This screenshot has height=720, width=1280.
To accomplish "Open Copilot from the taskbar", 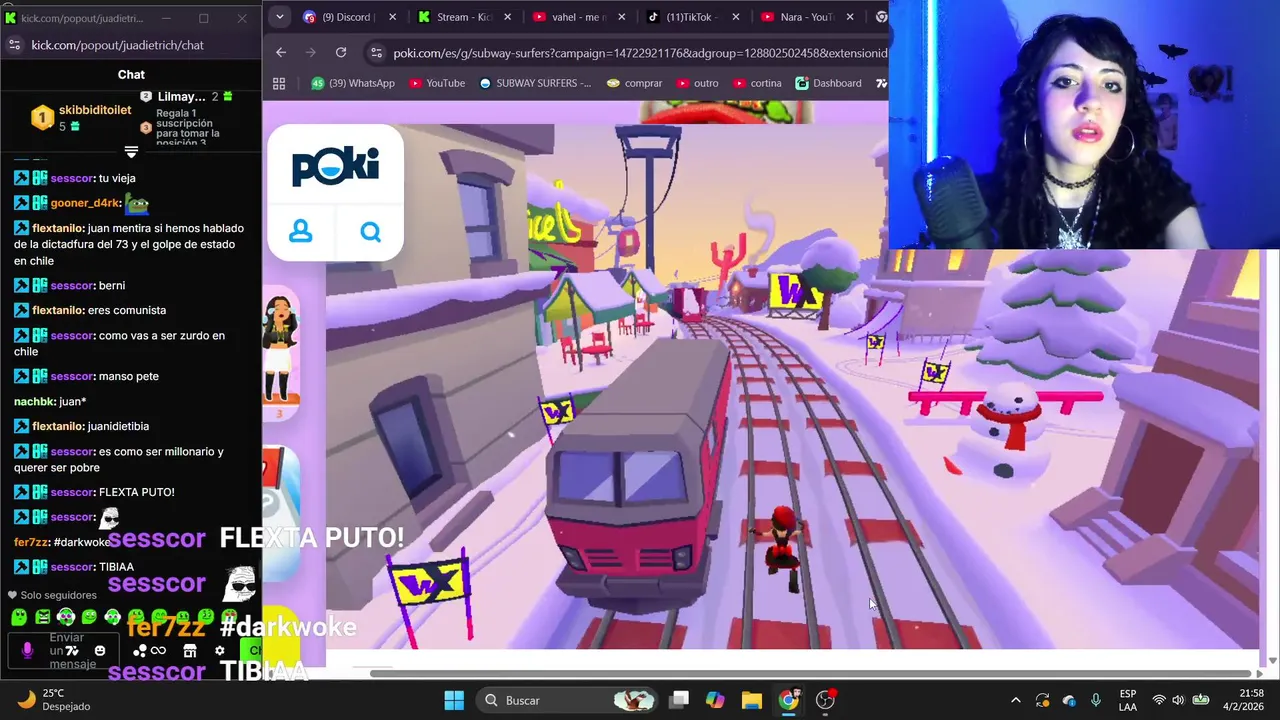I will tap(715, 700).
